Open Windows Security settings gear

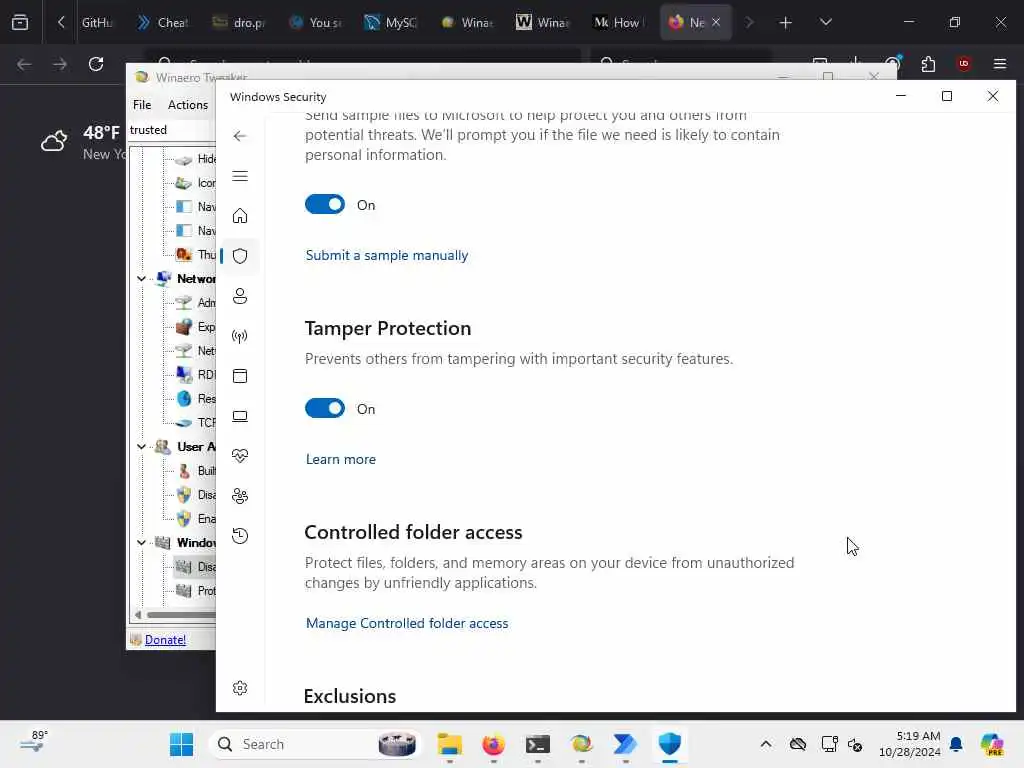pos(240,688)
